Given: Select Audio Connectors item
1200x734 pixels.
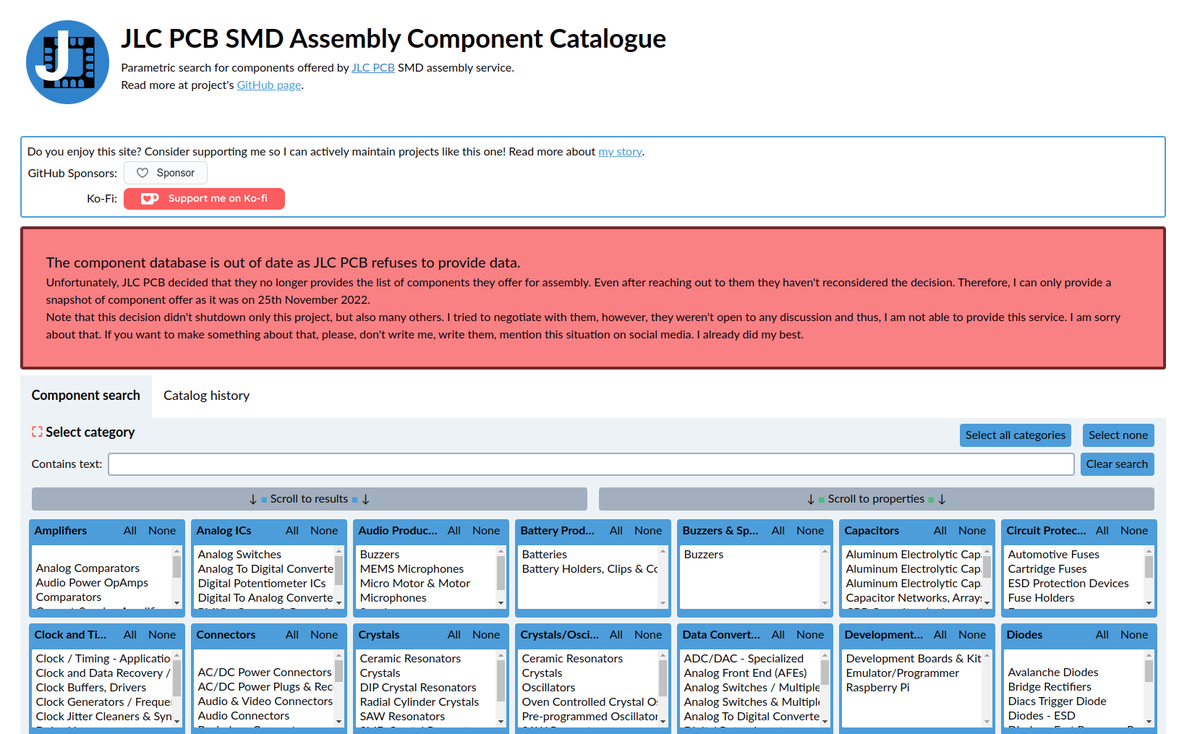Looking at the screenshot, I should pyautogui.click(x=244, y=716).
